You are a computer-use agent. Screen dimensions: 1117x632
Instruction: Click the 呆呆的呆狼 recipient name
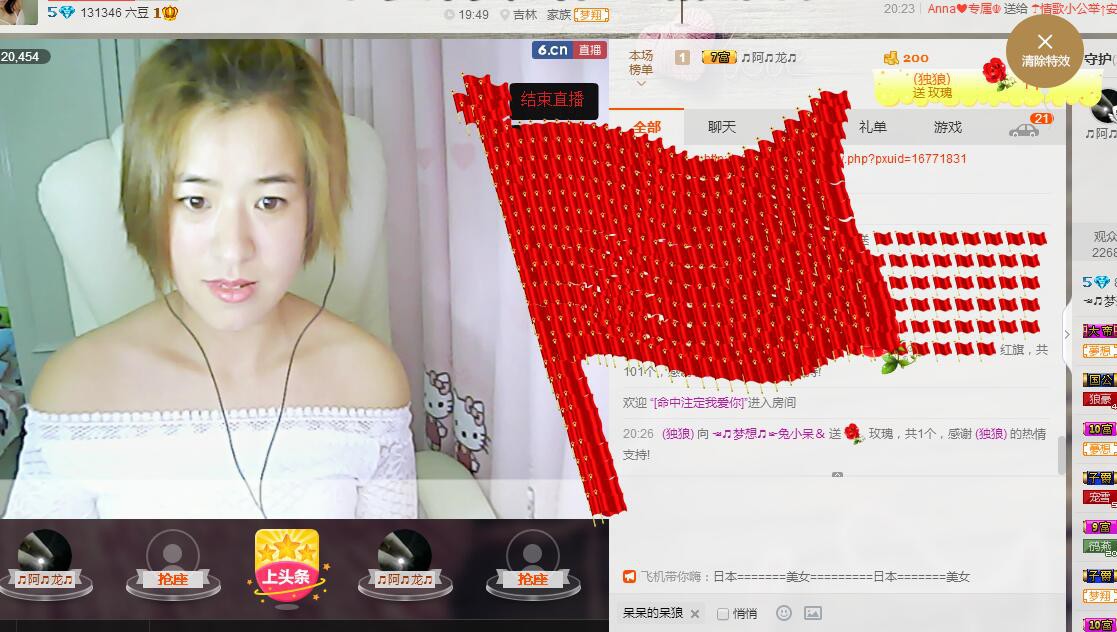[653, 613]
